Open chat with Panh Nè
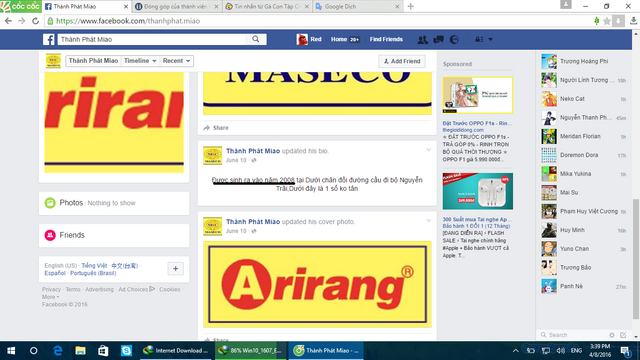 tap(584, 286)
